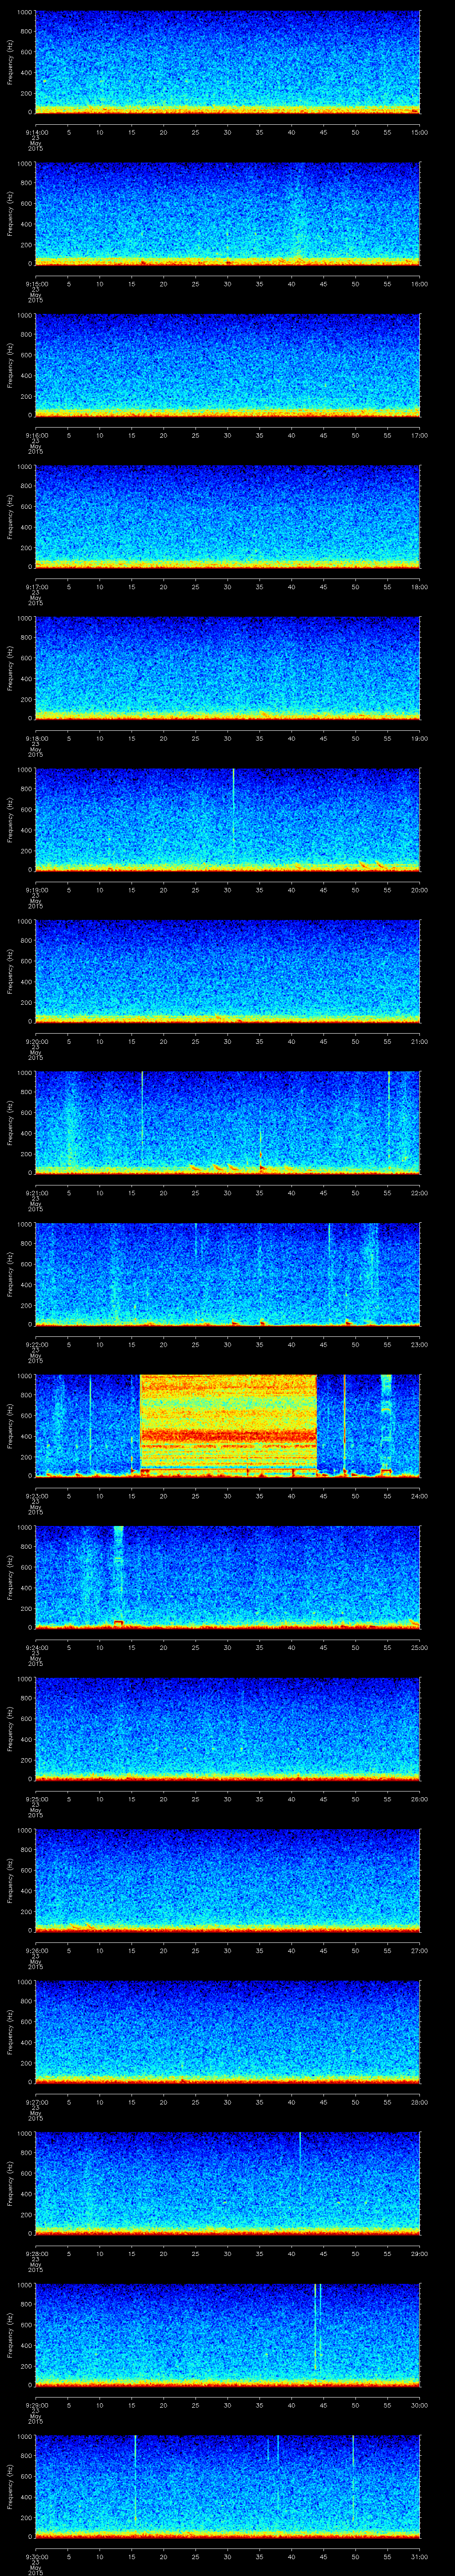The image size is (455, 2576).
Task: Open the 9:22:00 spectrogram panel
Action: pyautogui.click(x=227, y=1275)
